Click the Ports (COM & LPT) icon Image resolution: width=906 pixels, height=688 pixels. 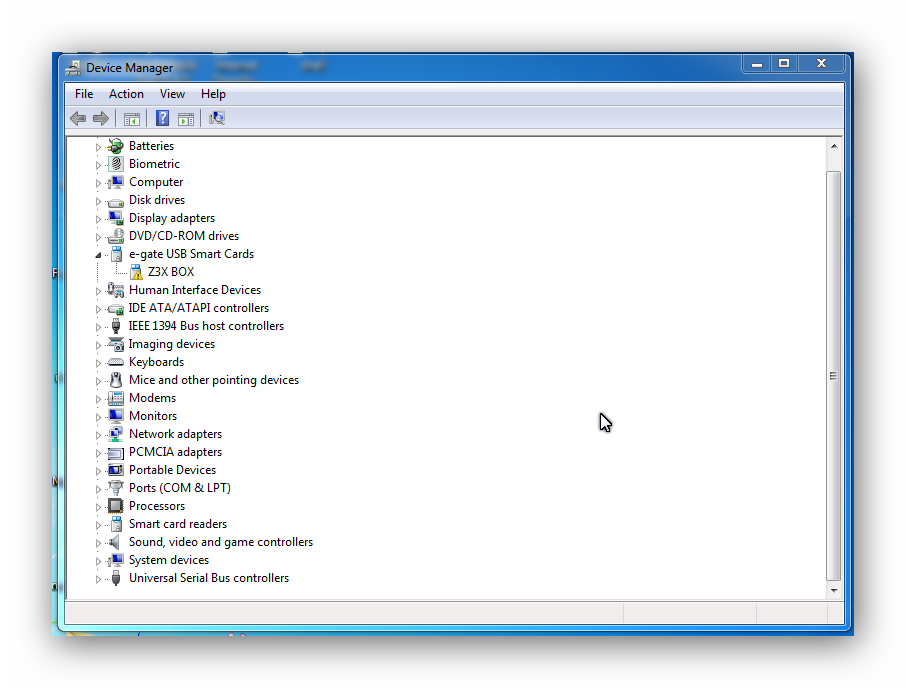(x=116, y=488)
